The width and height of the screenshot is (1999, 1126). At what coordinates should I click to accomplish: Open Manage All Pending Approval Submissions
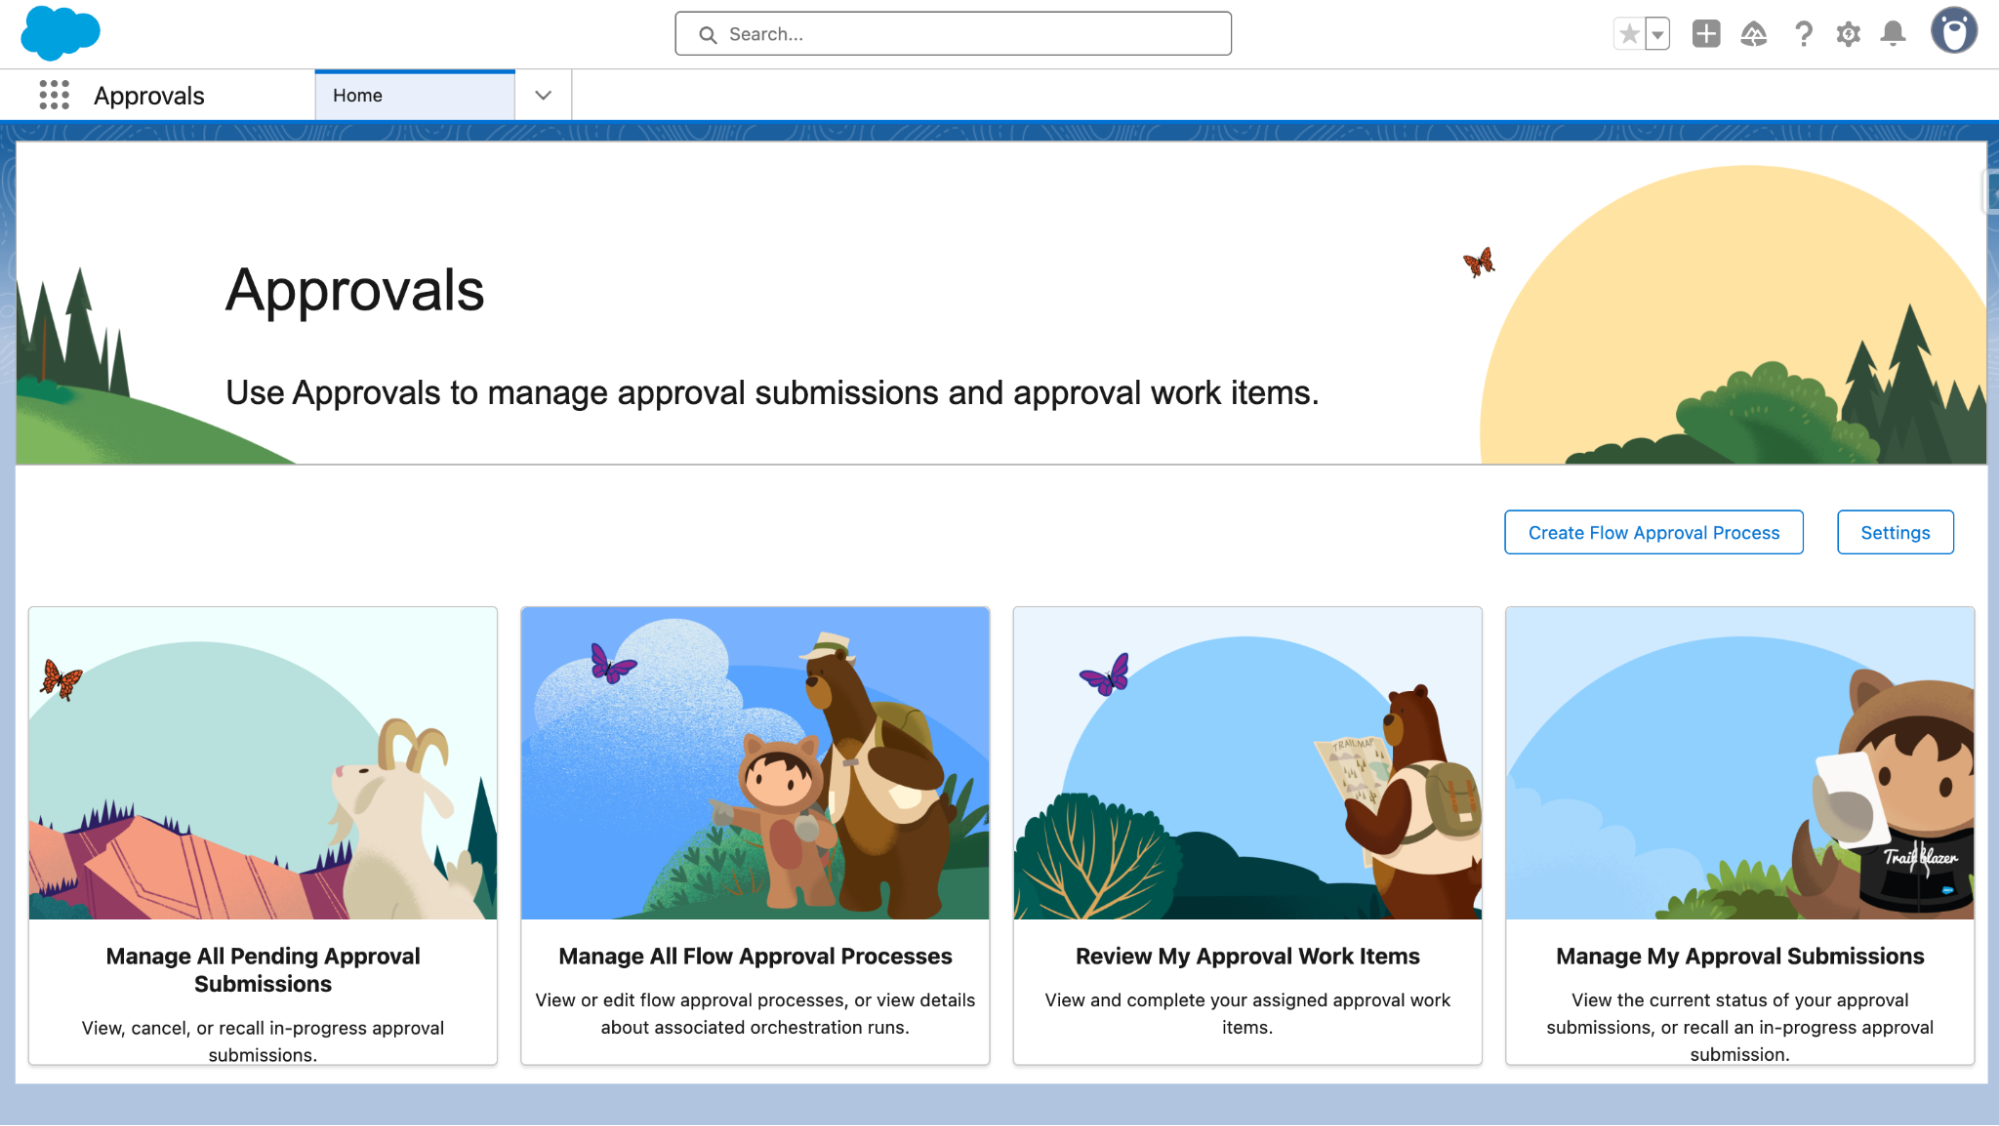point(263,969)
